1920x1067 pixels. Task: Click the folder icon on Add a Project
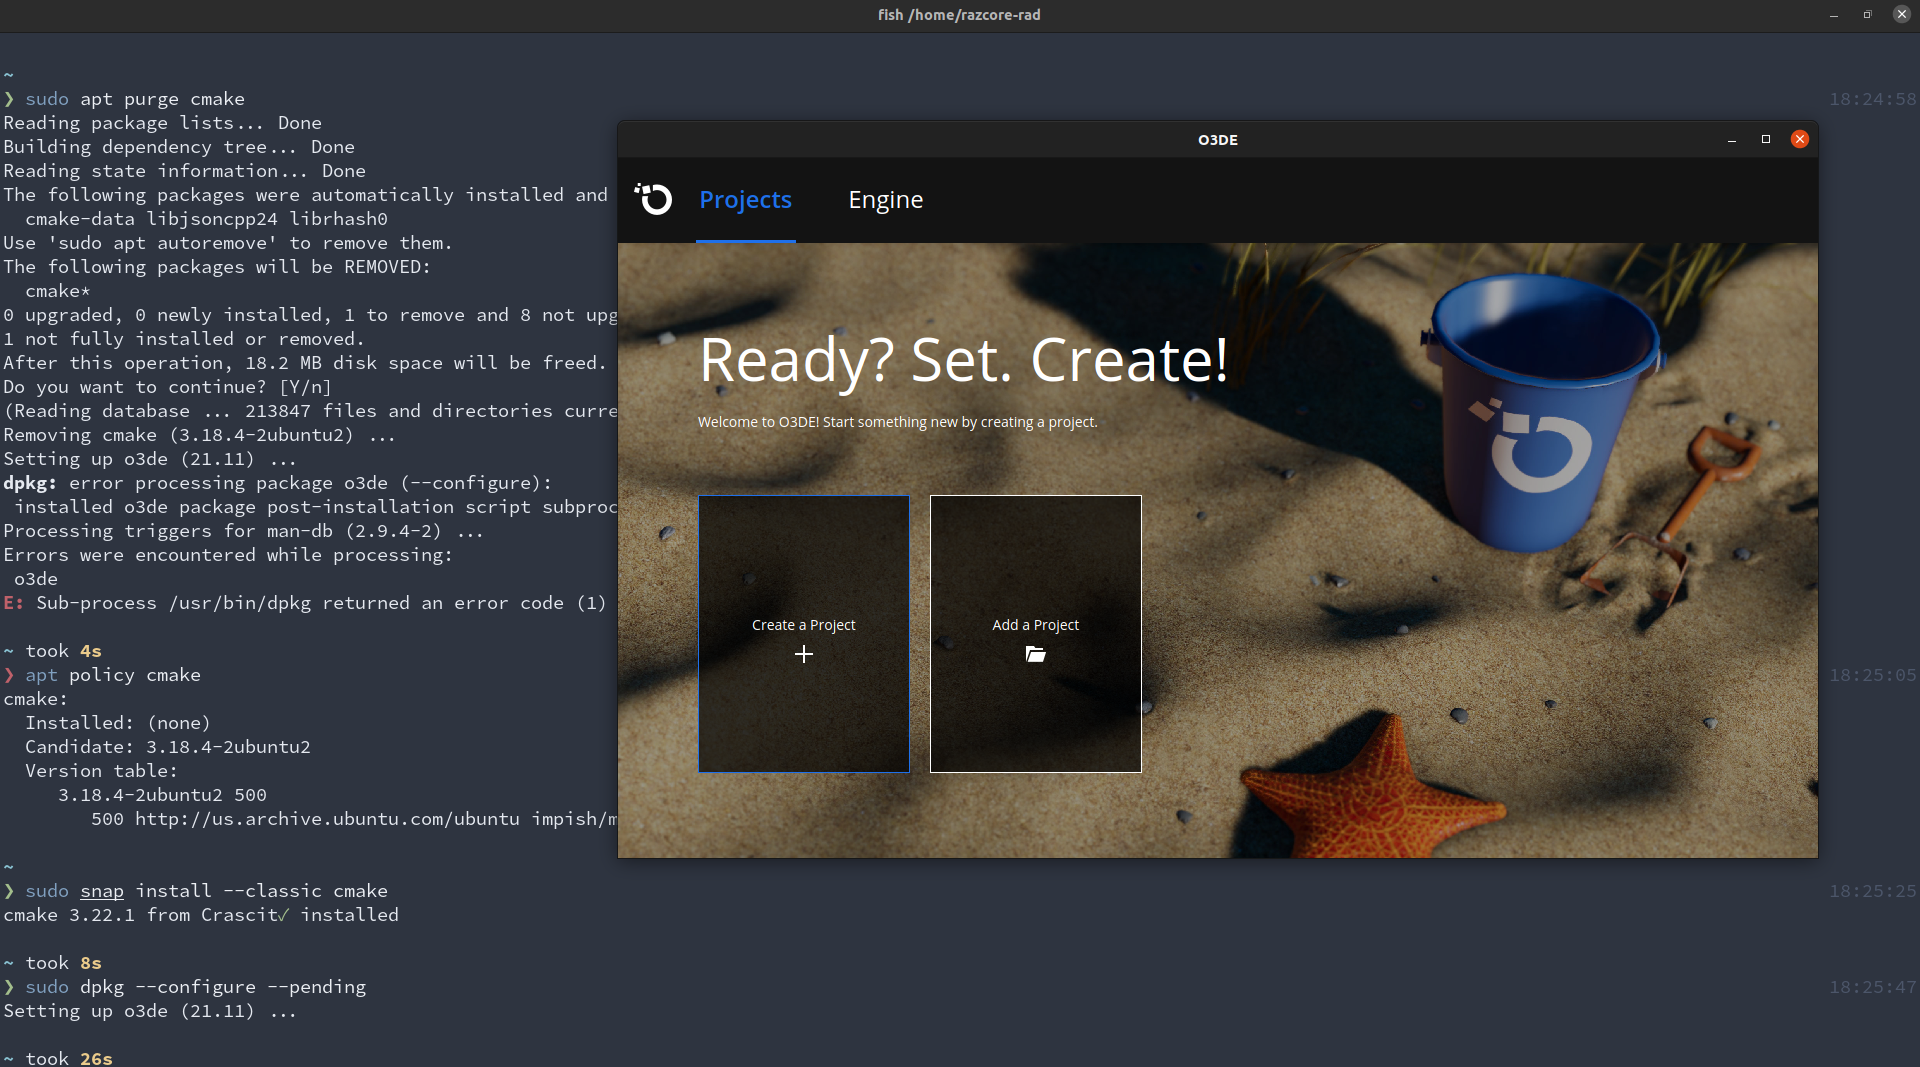(x=1035, y=654)
